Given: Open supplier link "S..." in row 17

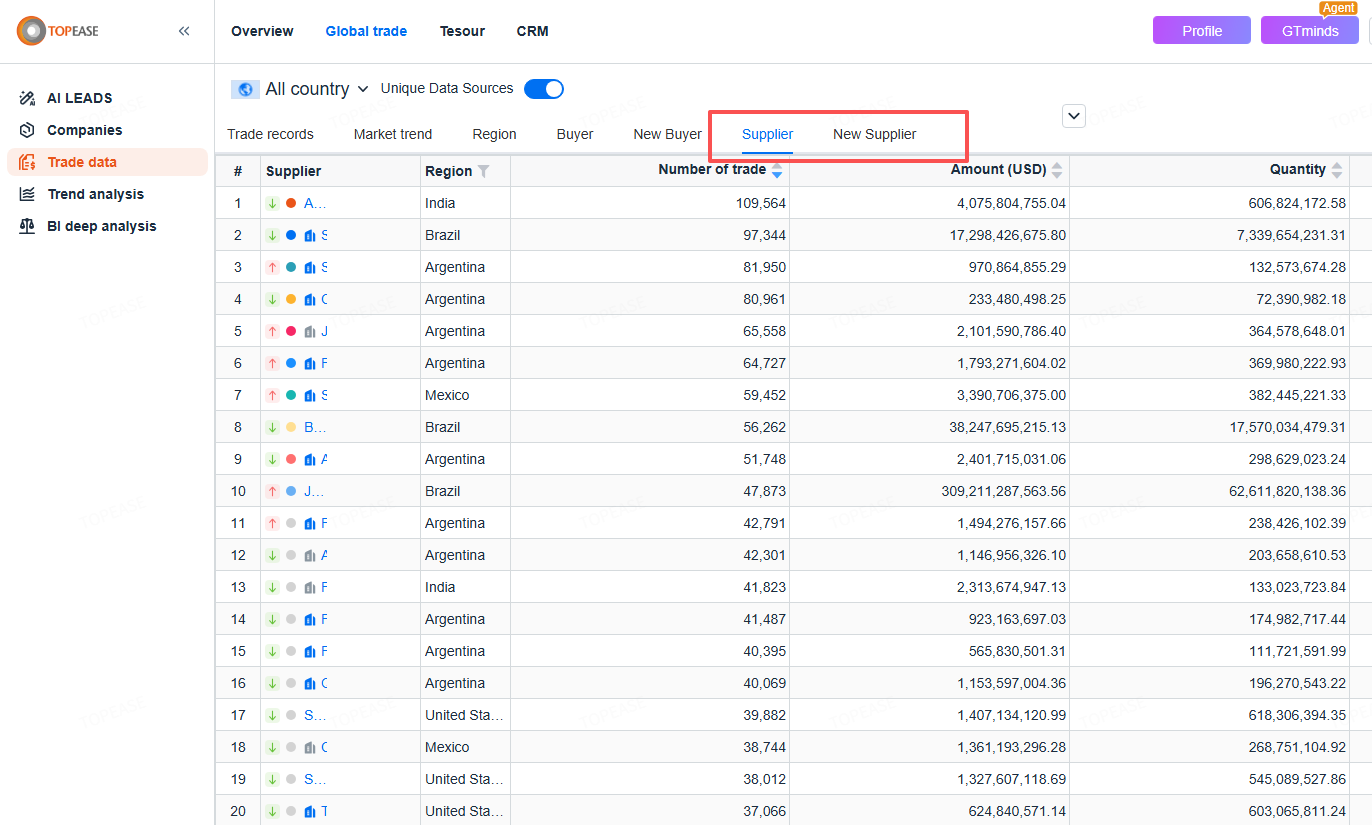Looking at the screenshot, I should click(x=315, y=715).
